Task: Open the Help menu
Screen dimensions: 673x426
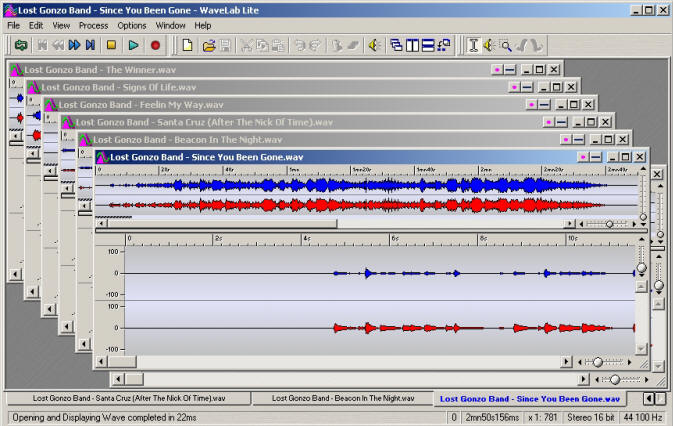Action: tap(203, 26)
